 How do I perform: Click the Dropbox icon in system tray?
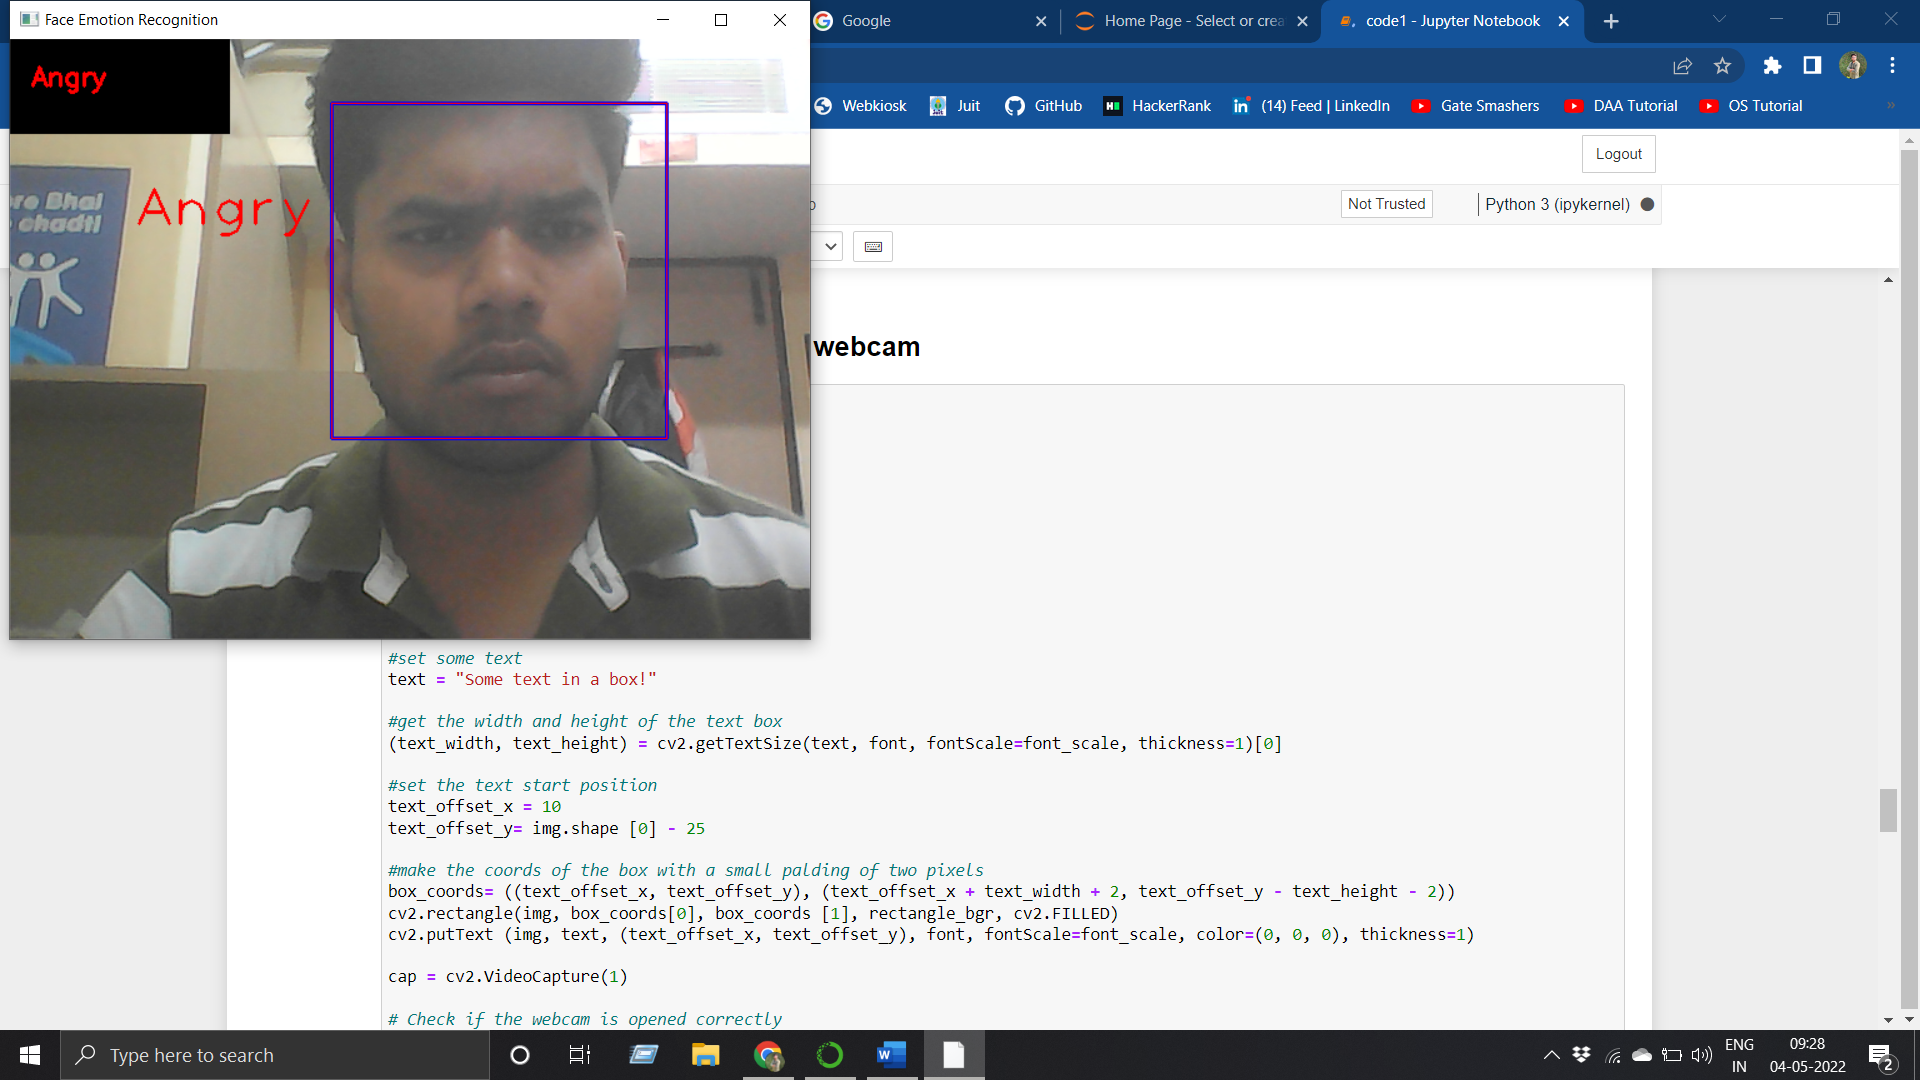tap(1581, 1054)
